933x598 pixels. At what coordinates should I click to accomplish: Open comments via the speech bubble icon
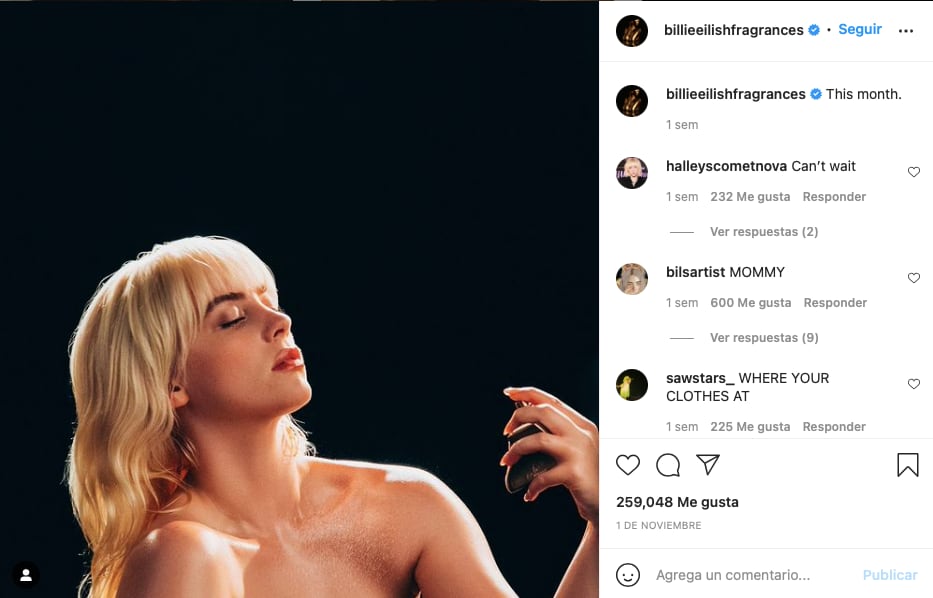(668, 465)
